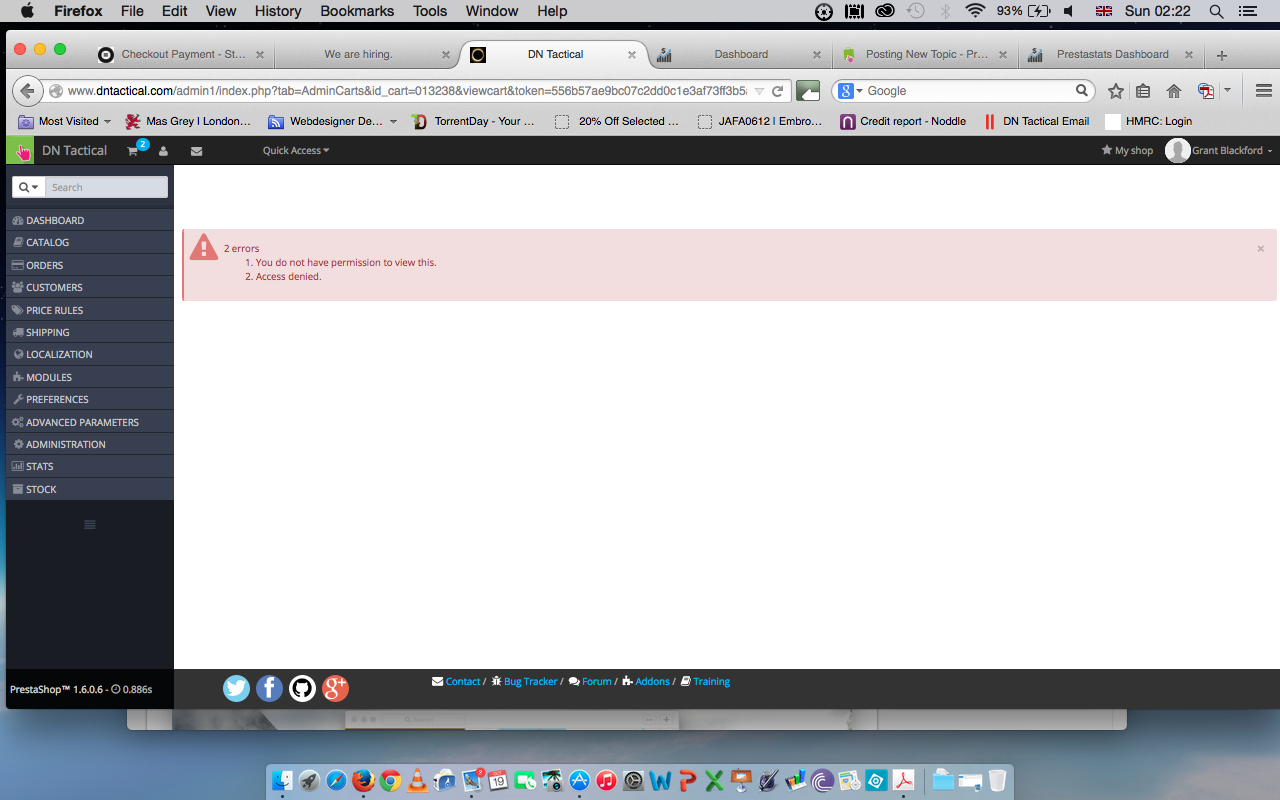Open the customers person icon in header

click(163, 151)
